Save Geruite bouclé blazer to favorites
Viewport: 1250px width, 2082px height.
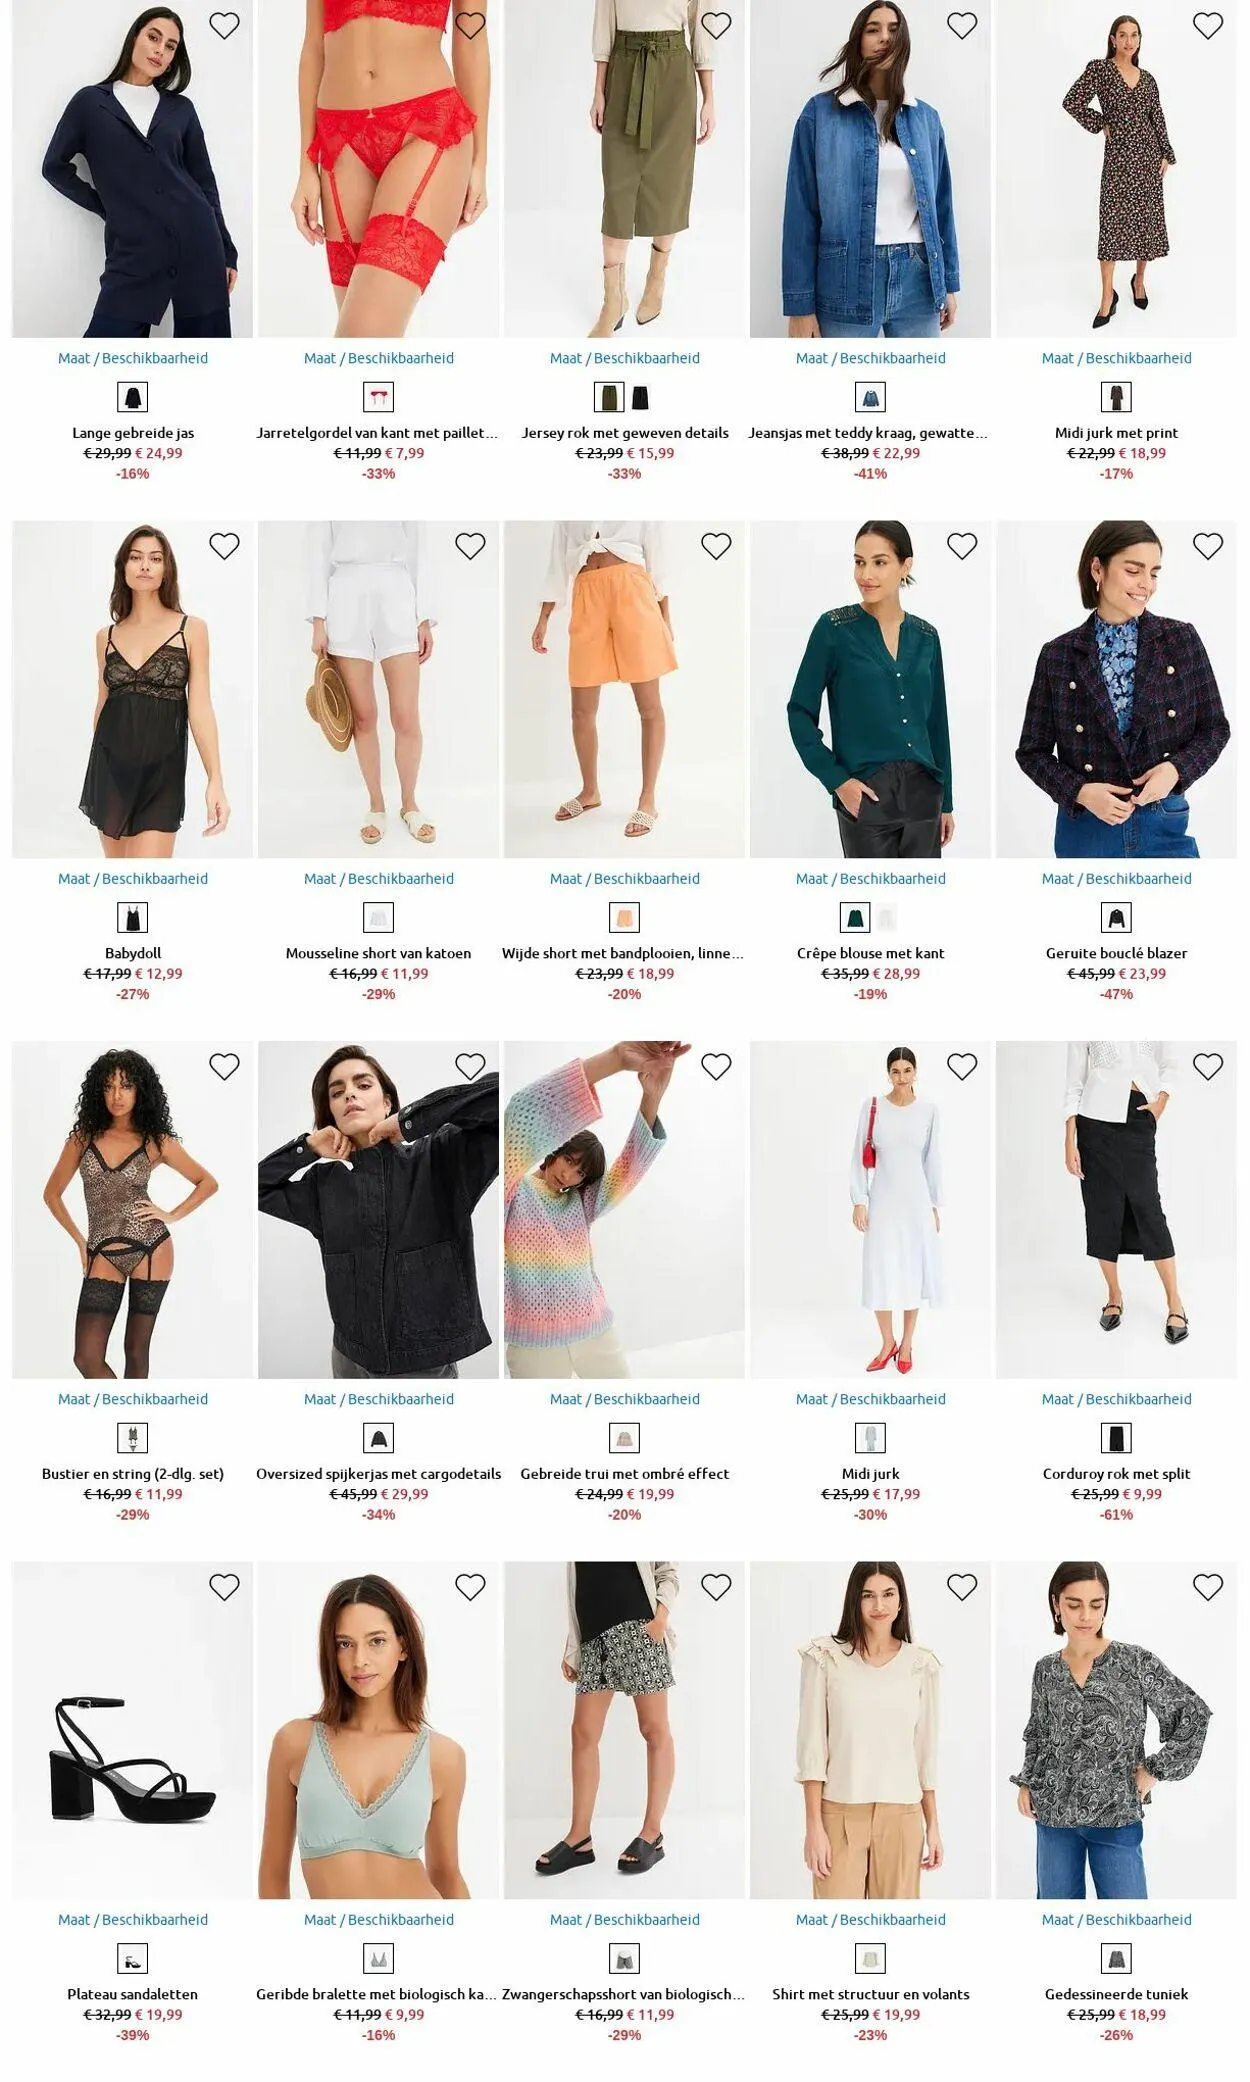coord(1208,546)
